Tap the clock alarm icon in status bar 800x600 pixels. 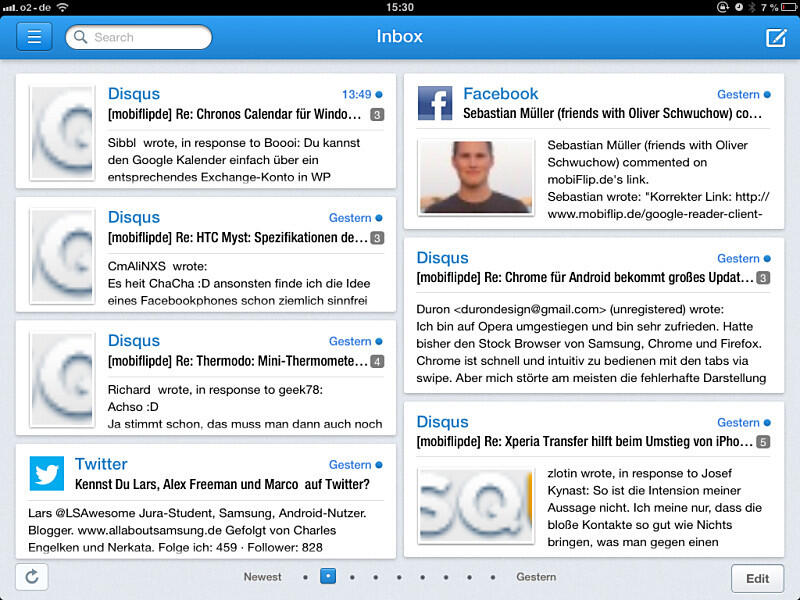[739, 7]
